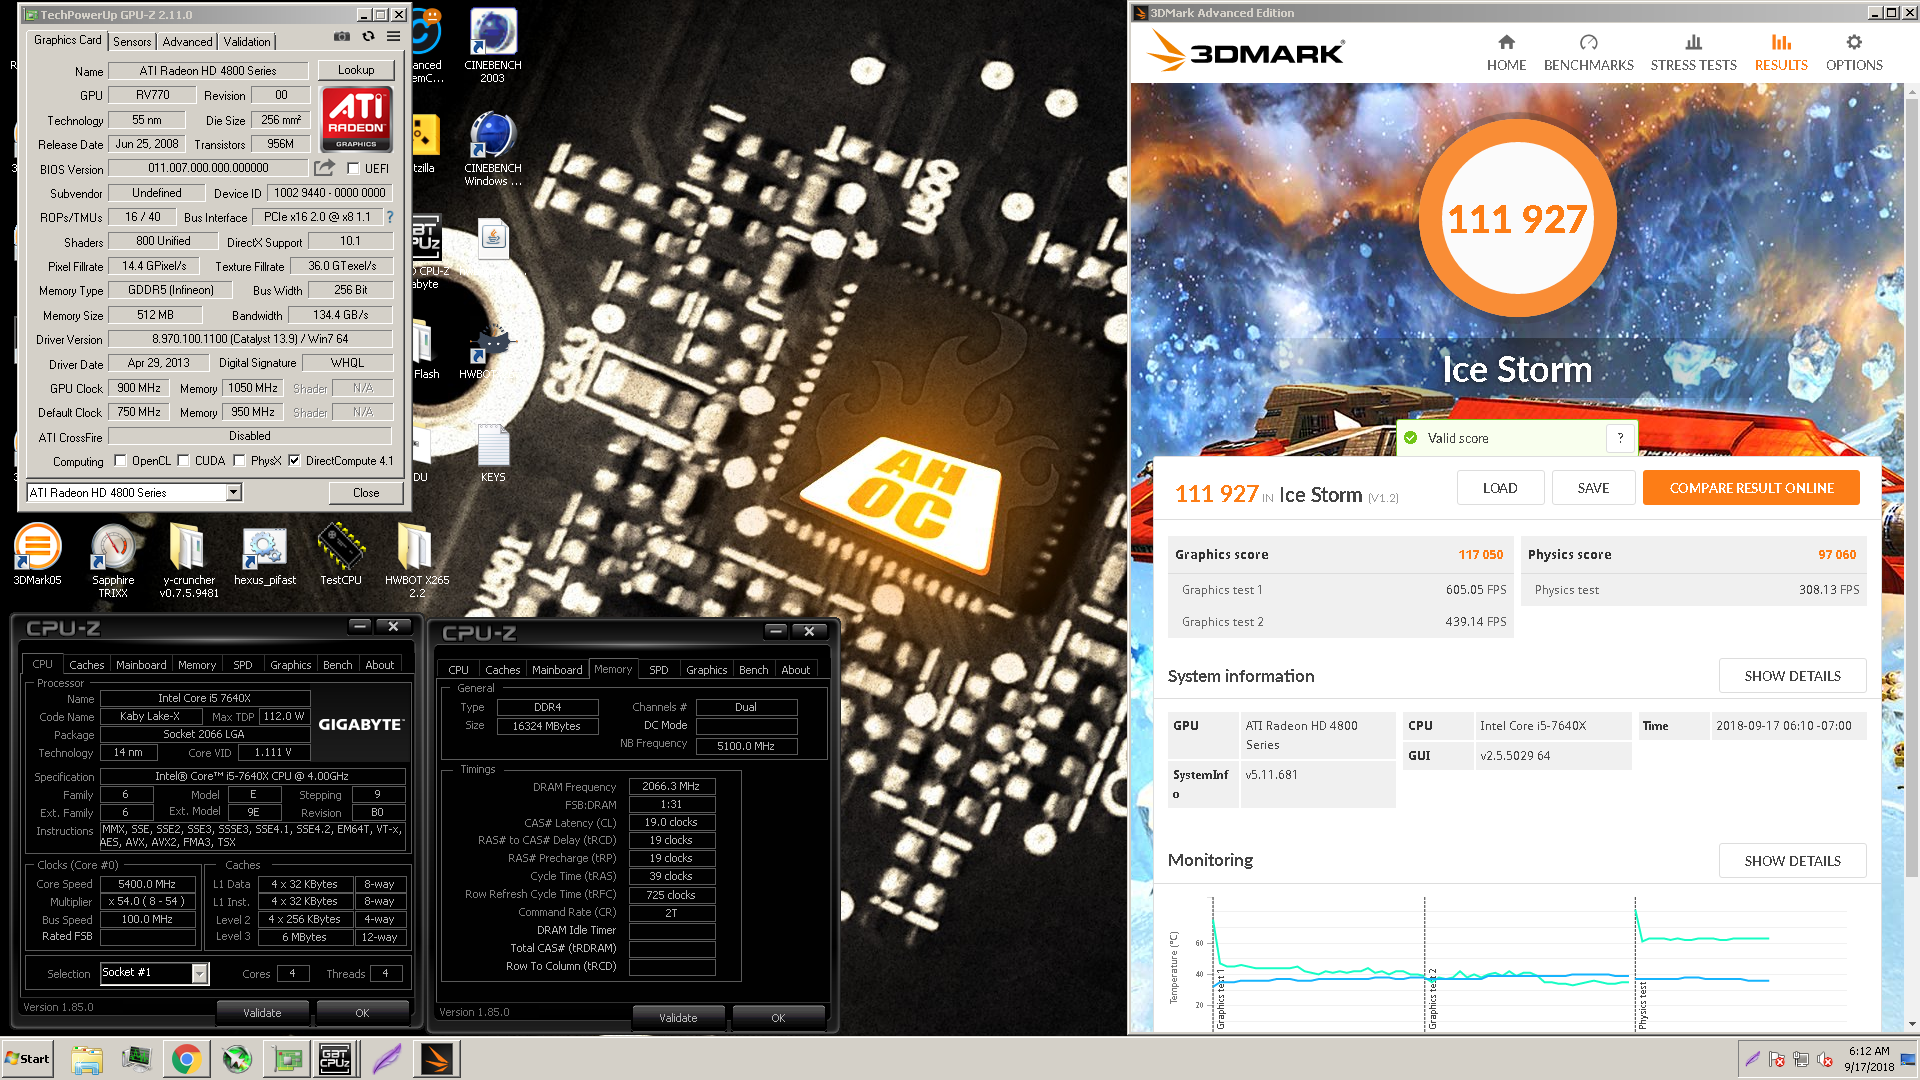Click the GPU Name field ATI Radeon HD 4800 Series
Image resolution: width=1920 pixels, height=1080 pixels.
point(208,71)
